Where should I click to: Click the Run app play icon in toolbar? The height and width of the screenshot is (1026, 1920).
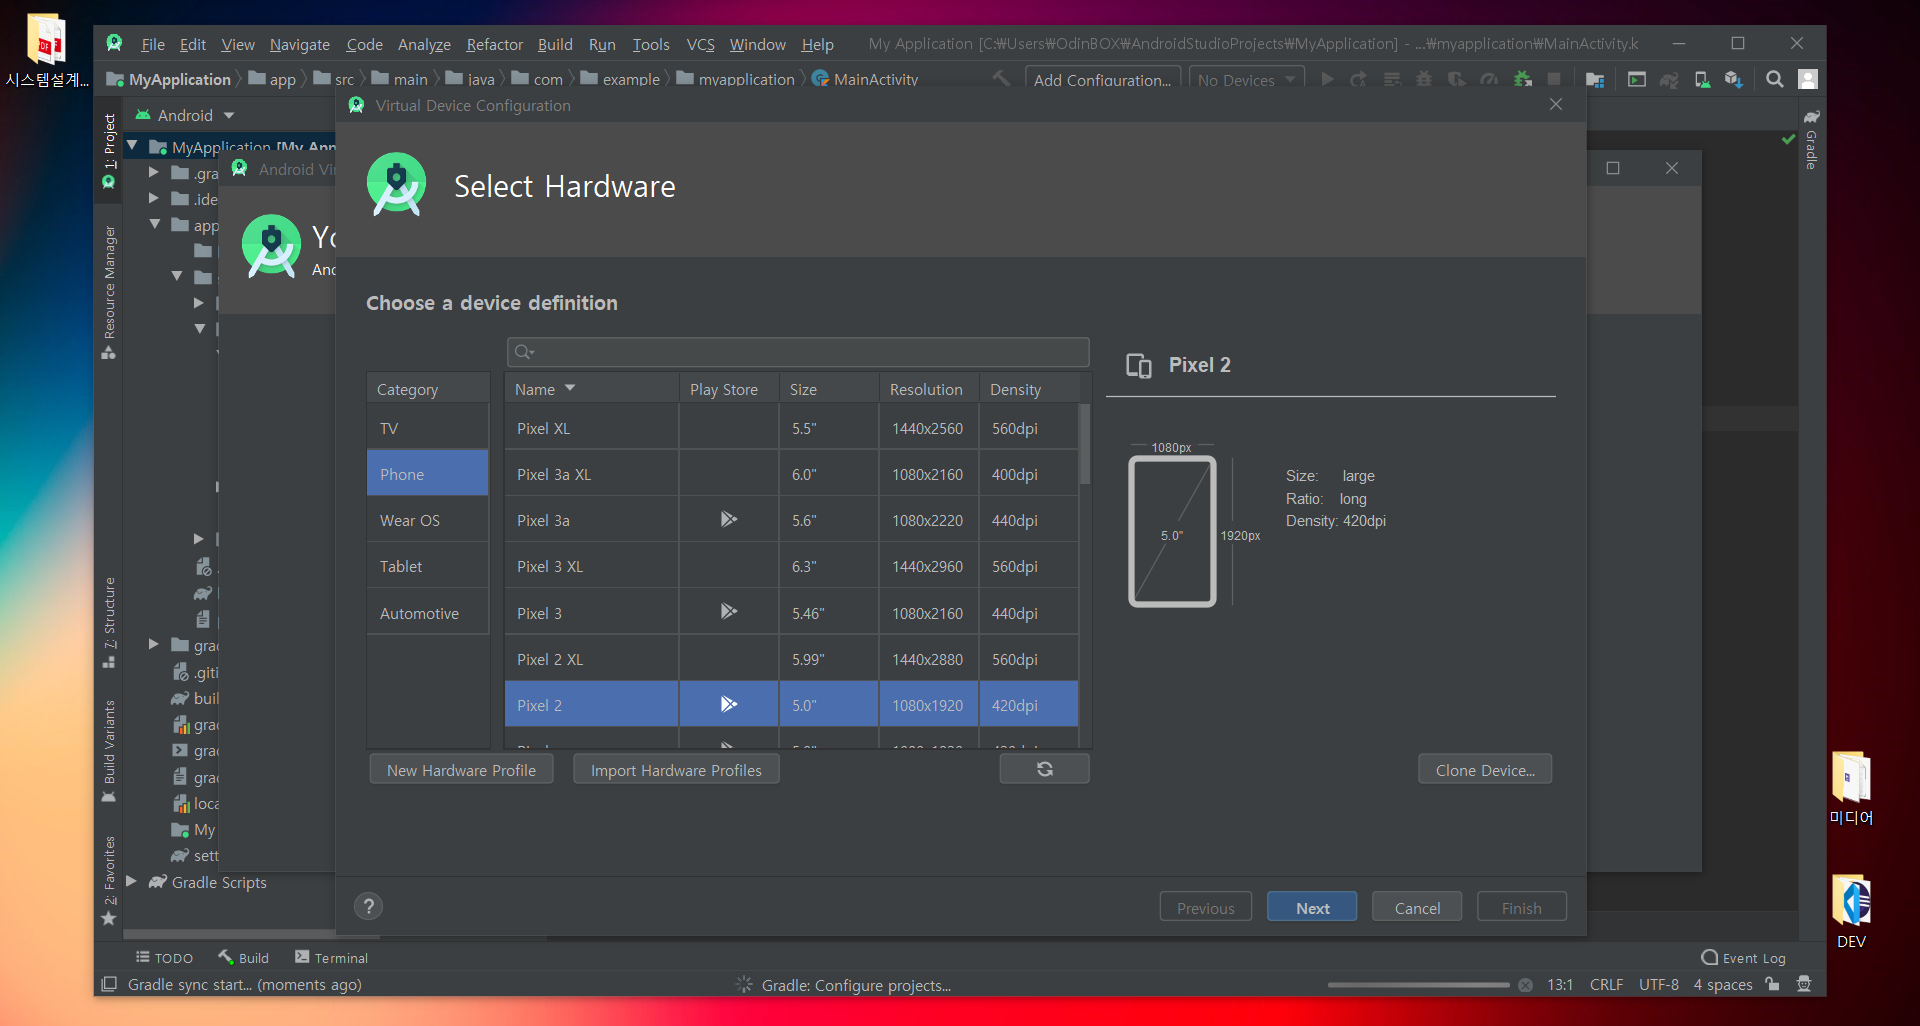(x=1327, y=79)
